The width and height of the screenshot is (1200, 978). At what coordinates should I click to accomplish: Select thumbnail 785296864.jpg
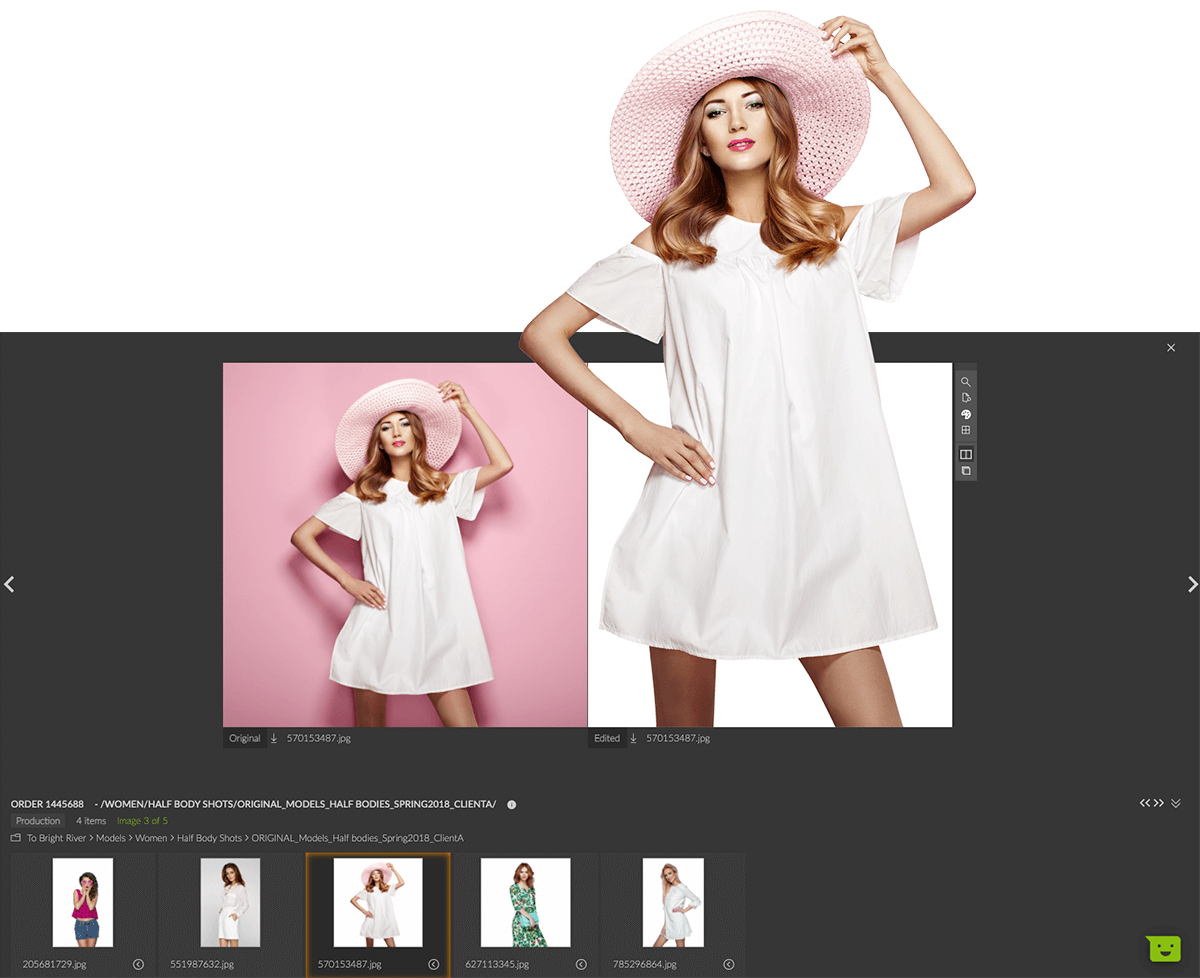pos(673,902)
